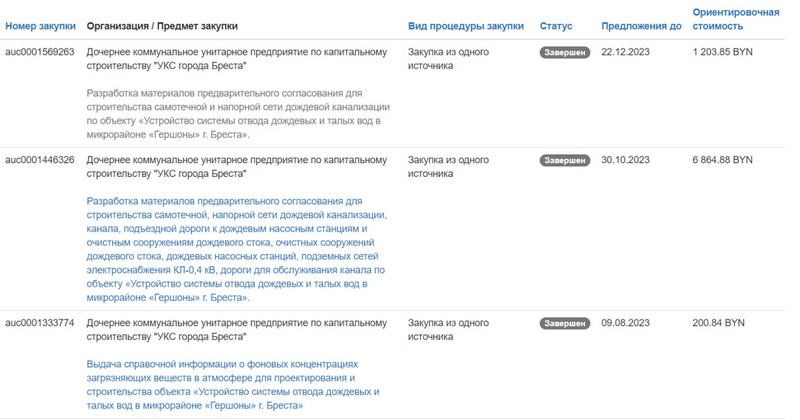
Task: Click the Завершен badge dated 09.08.2023
Action: click(x=565, y=324)
